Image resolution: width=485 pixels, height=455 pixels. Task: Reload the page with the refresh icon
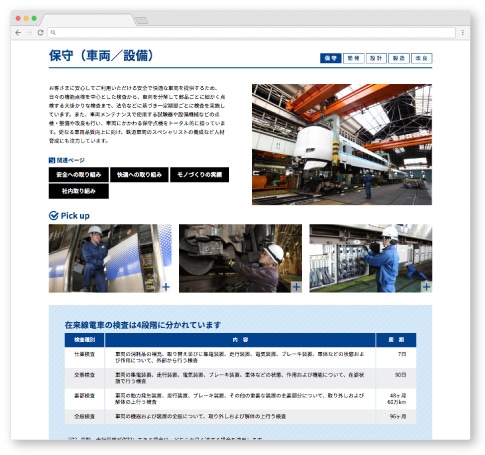(40, 33)
